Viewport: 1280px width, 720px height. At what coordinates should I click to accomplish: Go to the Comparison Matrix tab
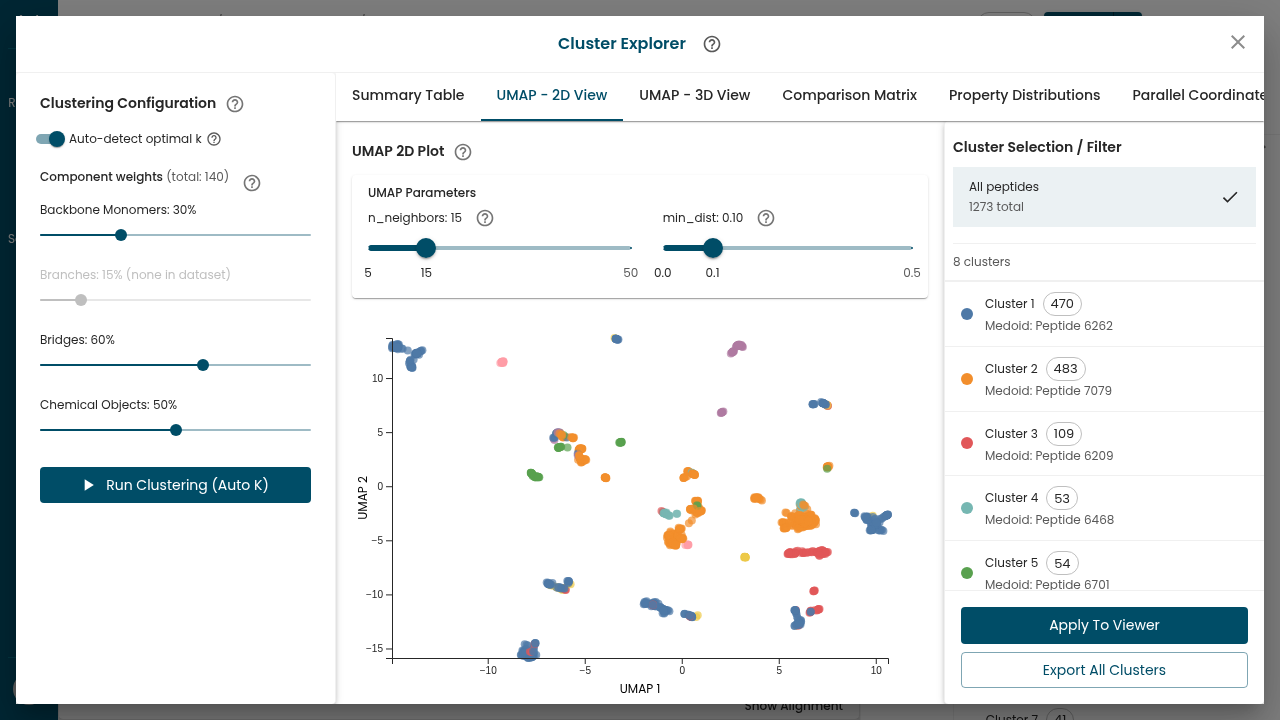point(849,95)
